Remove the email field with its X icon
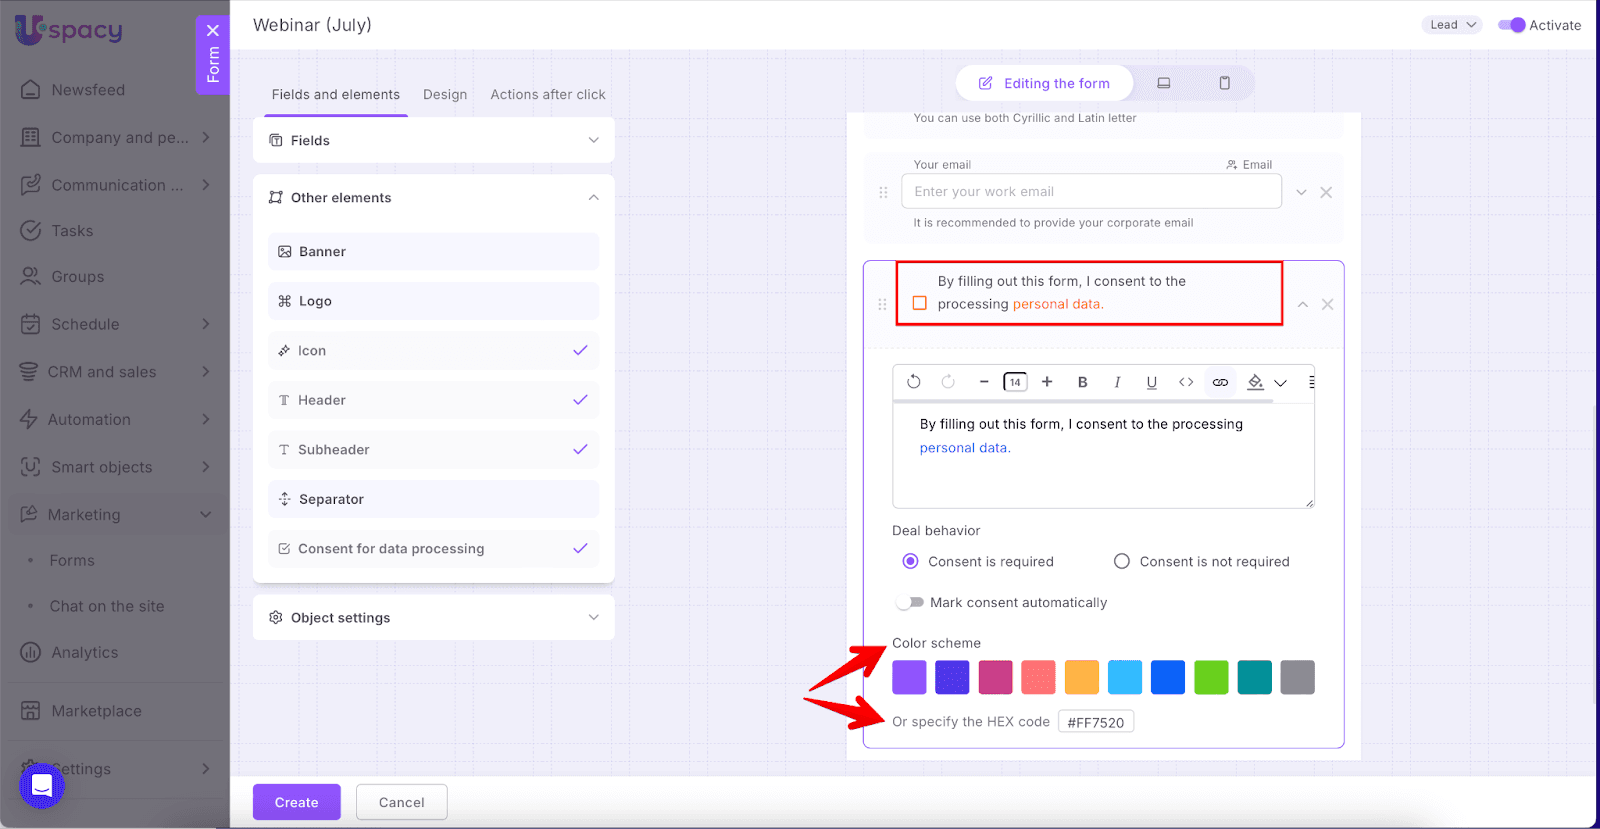The width and height of the screenshot is (1600, 829). point(1326,192)
